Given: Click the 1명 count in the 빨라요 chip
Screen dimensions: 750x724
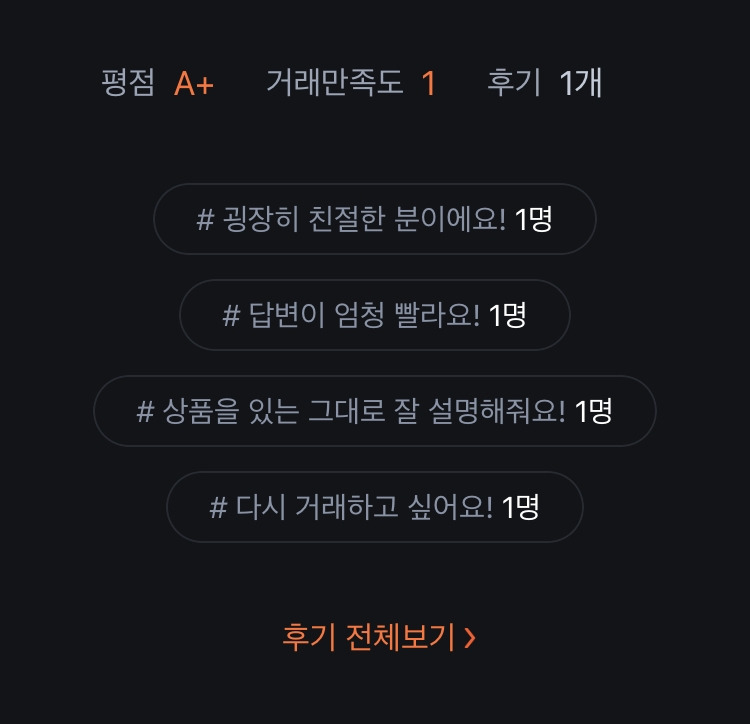Looking at the screenshot, I should point(507,316).
